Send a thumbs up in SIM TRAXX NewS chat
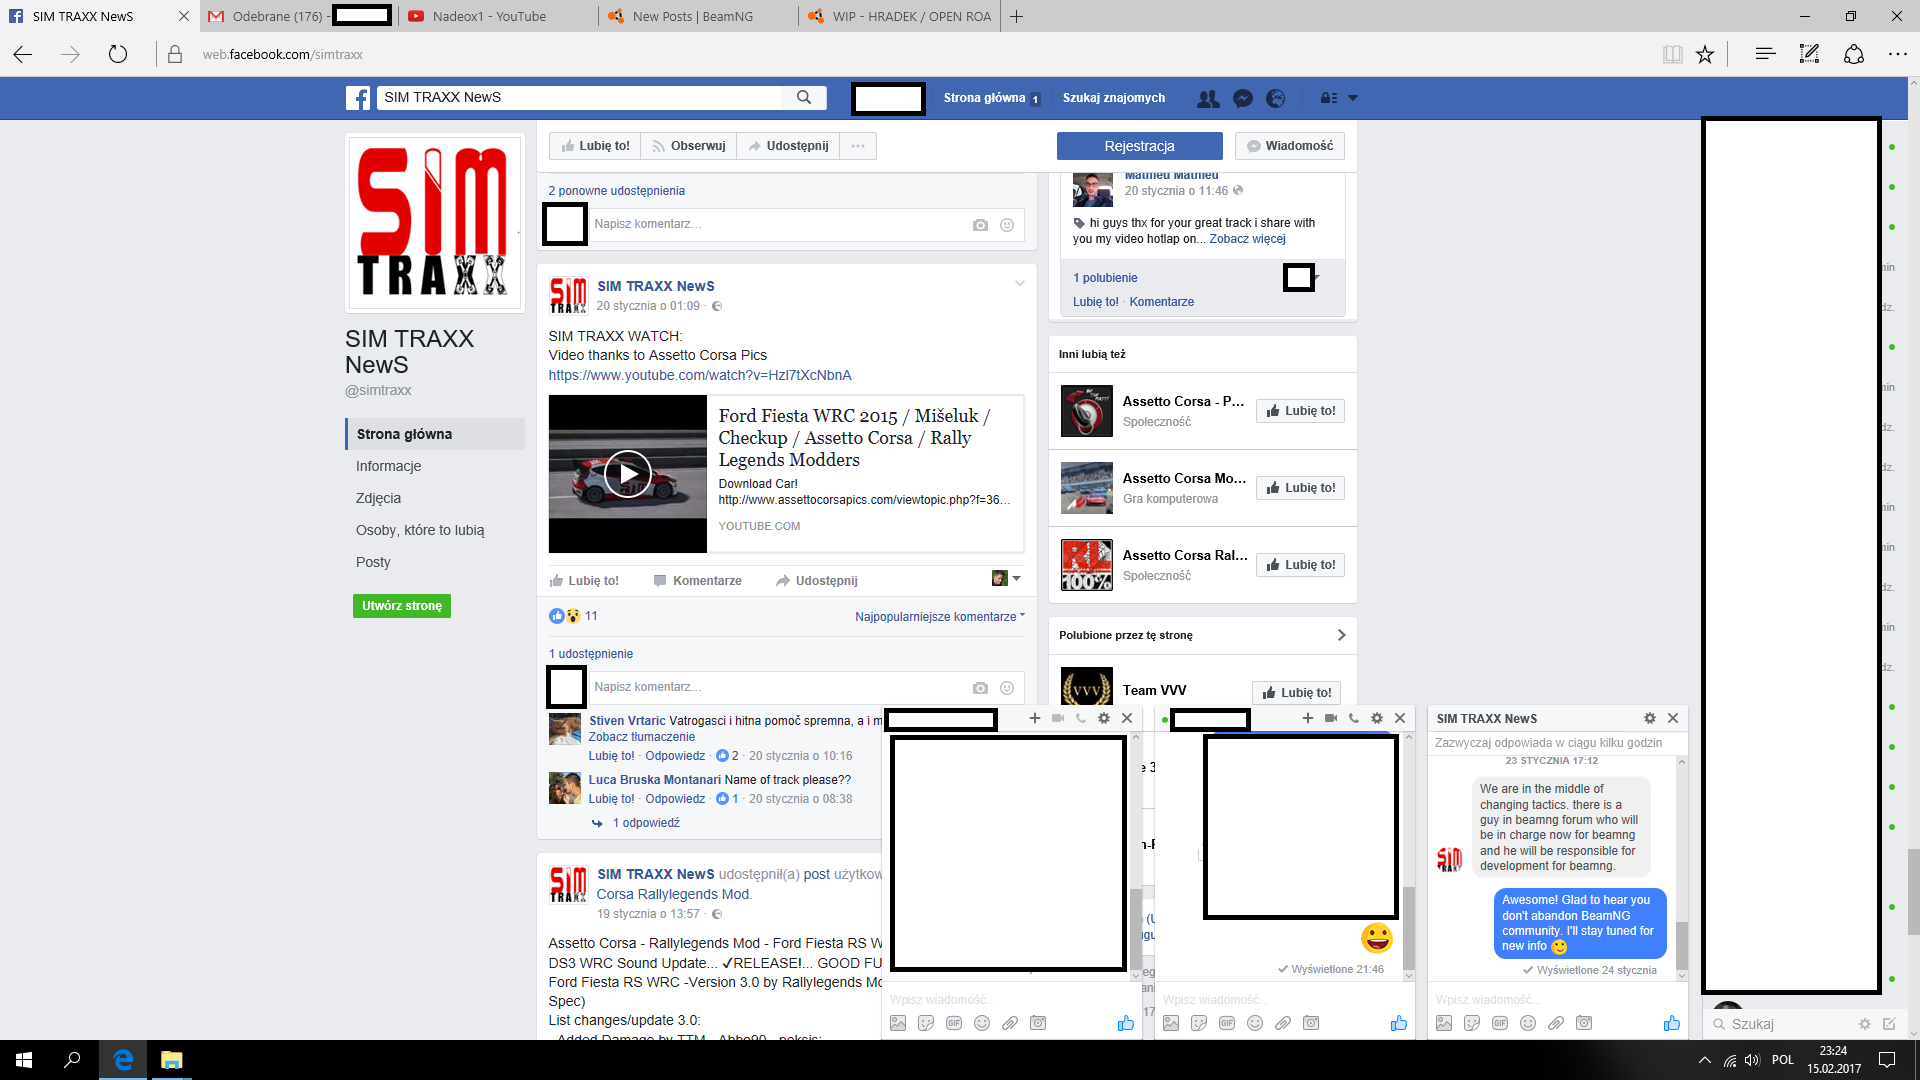The image size is (1920, 1080). point(1672,1023)
